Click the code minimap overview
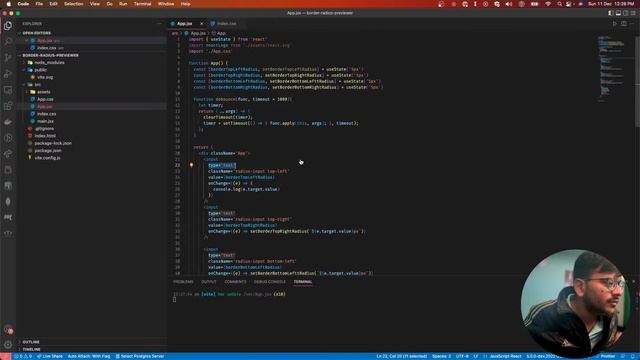Viewport: 640px width, 360px height. pos(612,69)
